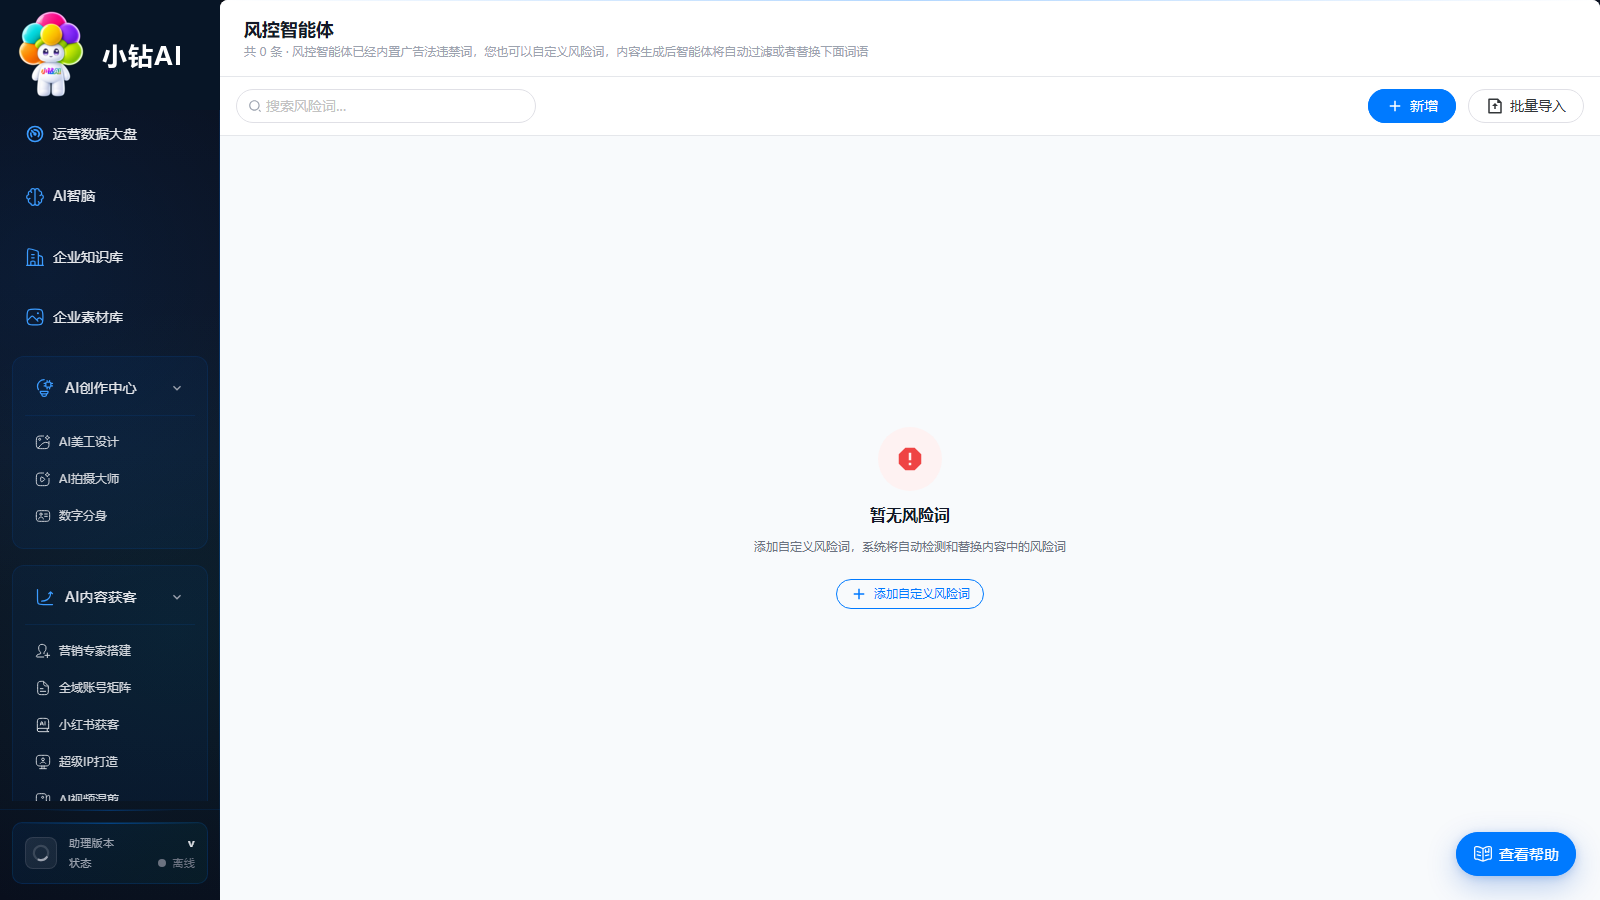
Task: Click the AI智脑 brain icon
Action: click(x=35, y=196)
